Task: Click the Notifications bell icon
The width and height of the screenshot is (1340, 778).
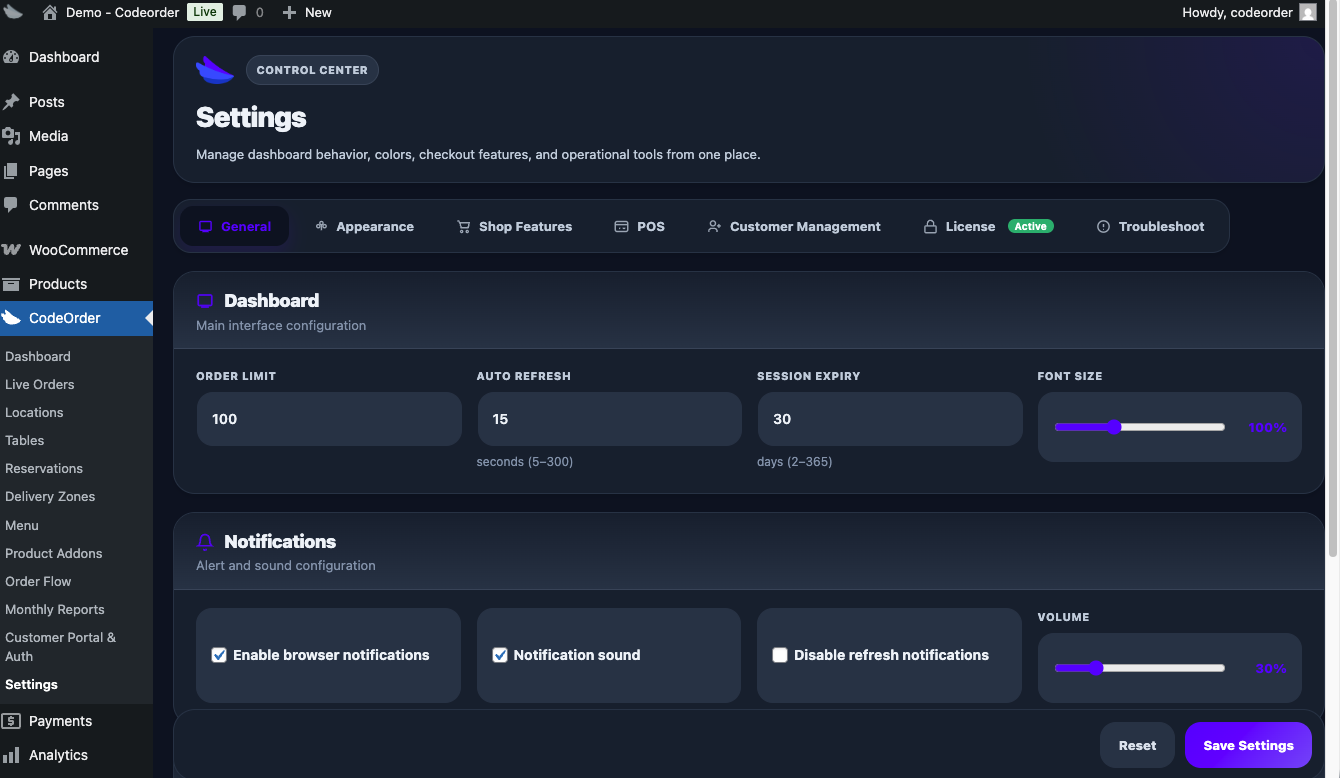Action: pos(205,541)
